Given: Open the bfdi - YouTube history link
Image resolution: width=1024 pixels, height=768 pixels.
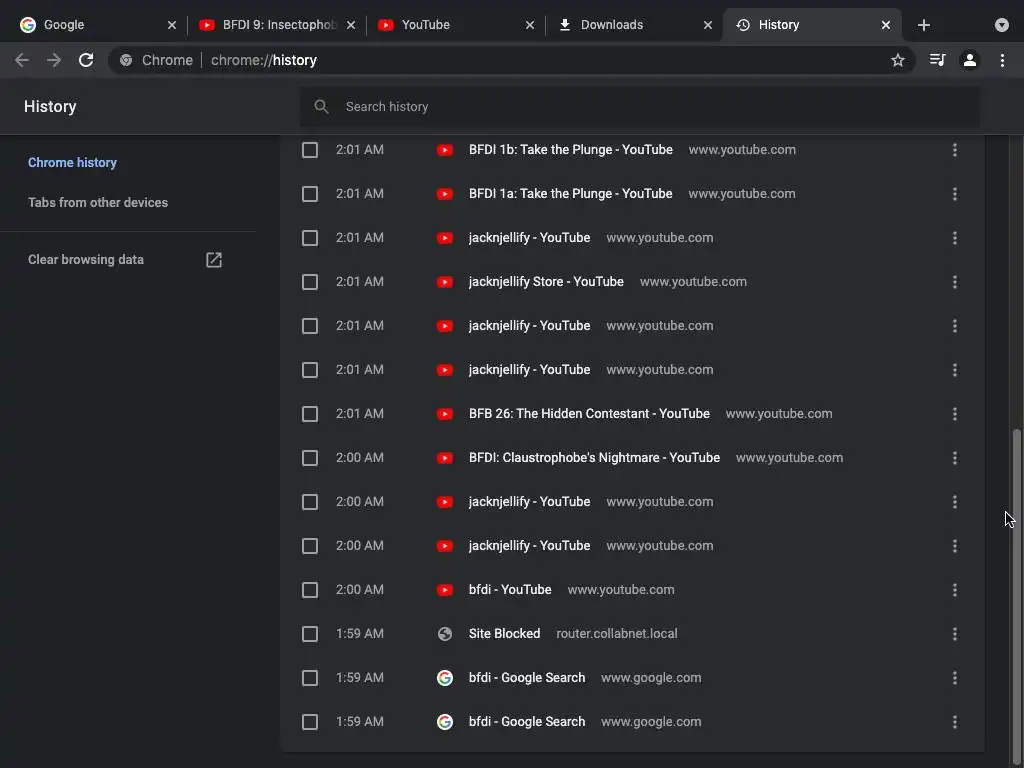Looking at the screenshot, I should pyautogui.click(x=510, y=590).
